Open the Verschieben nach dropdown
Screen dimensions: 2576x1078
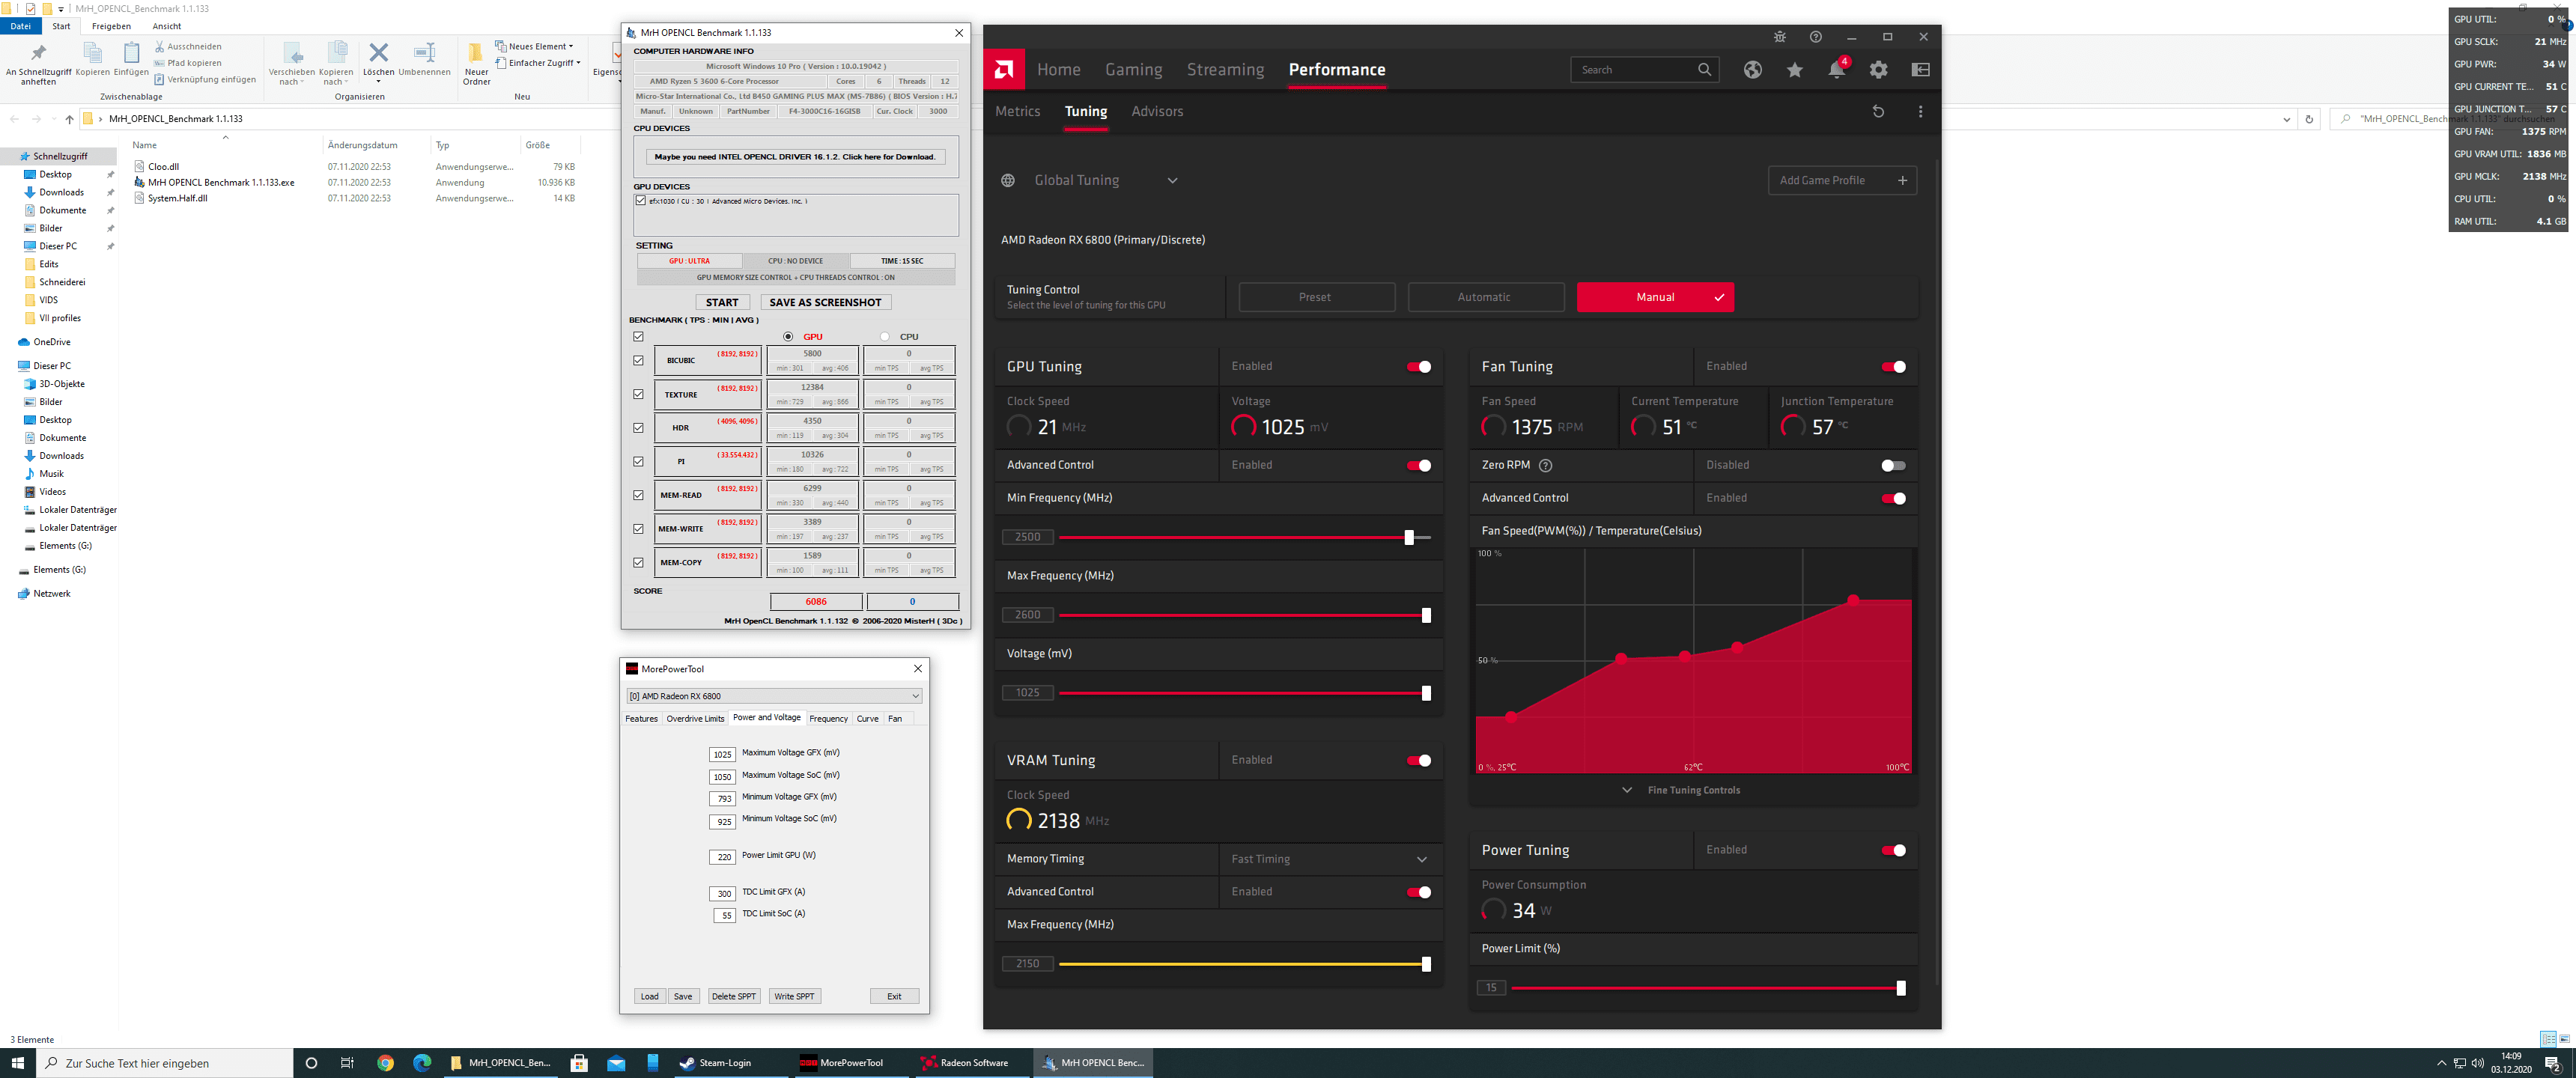tap(292, 63)
